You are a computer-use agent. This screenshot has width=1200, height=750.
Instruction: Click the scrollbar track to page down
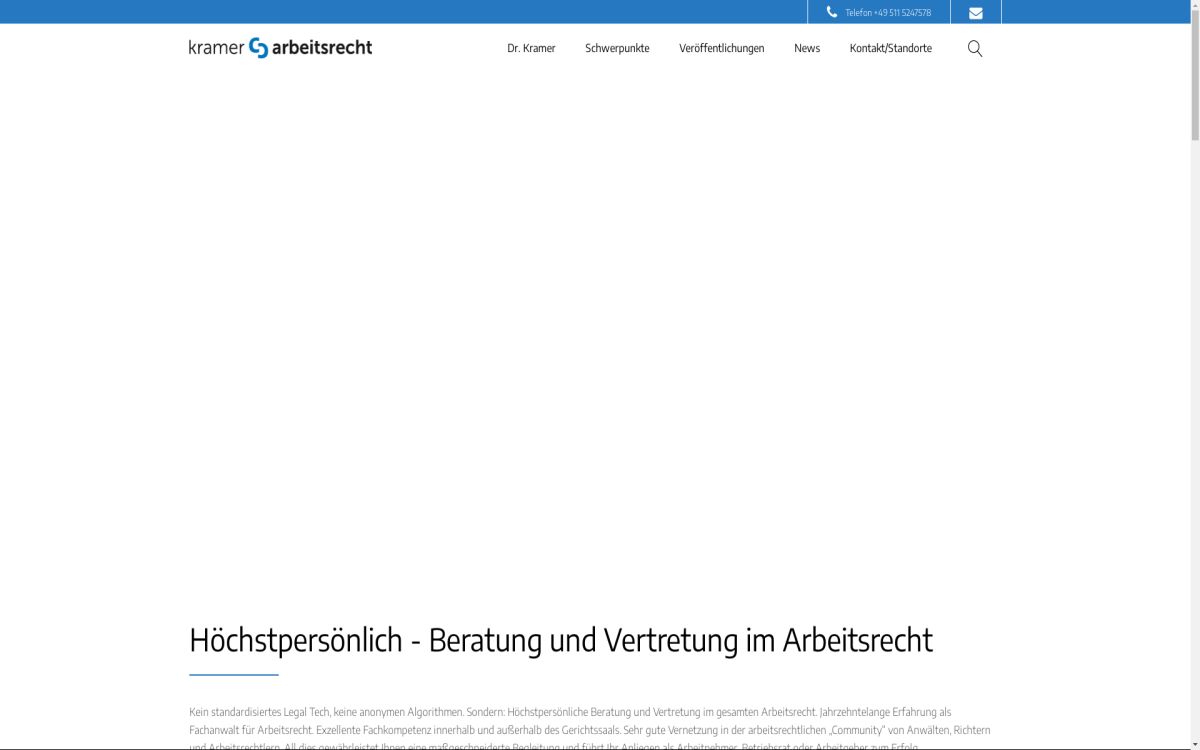pyautogui.click(x=1195, y=400)
